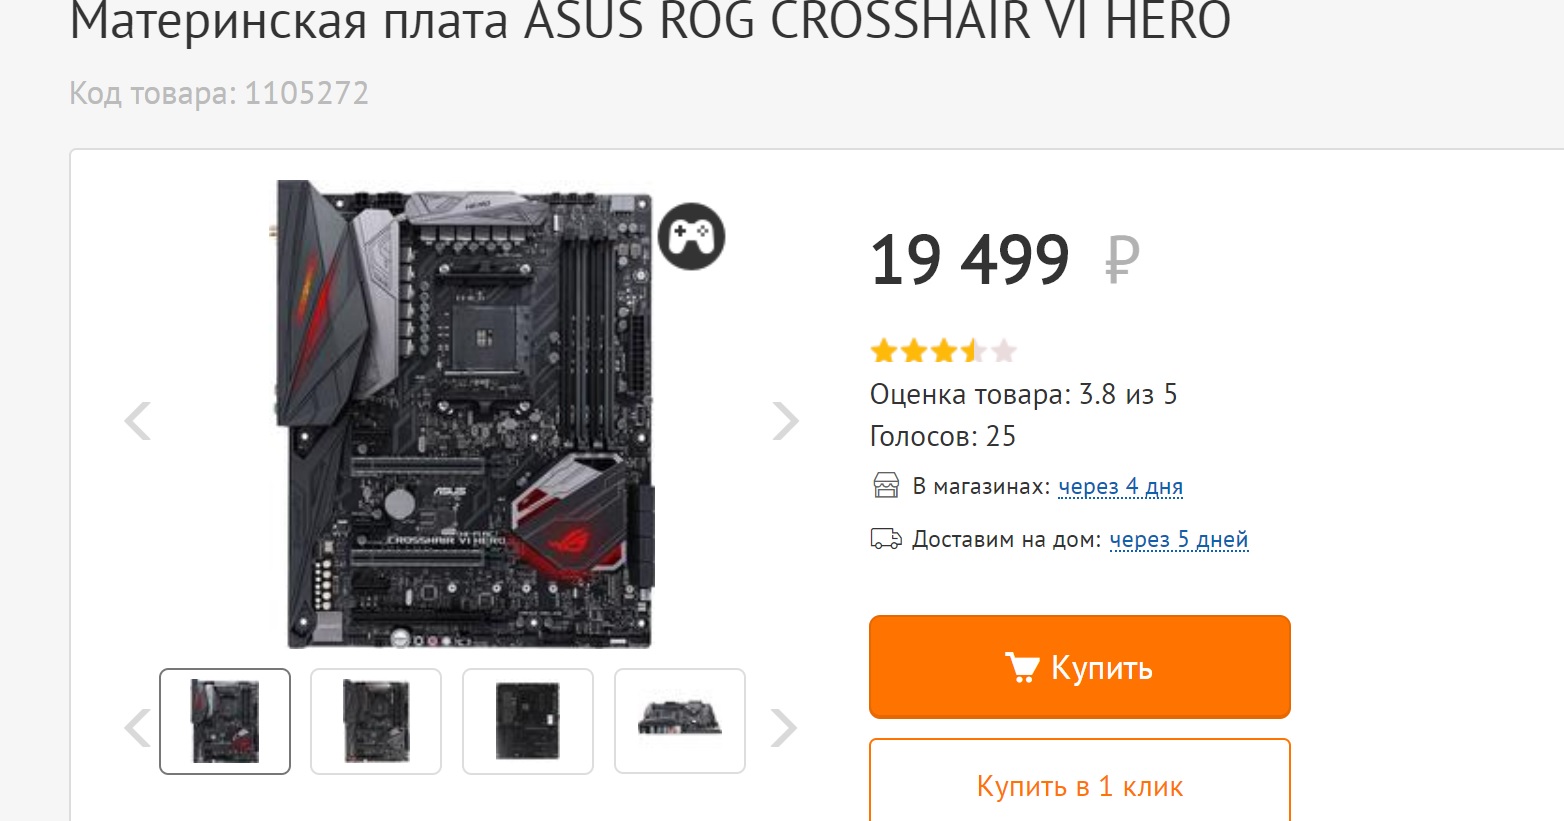Click the shopping cart icon in Купить
Screen dimensions: 1564x821
[x=1022, y=667]
